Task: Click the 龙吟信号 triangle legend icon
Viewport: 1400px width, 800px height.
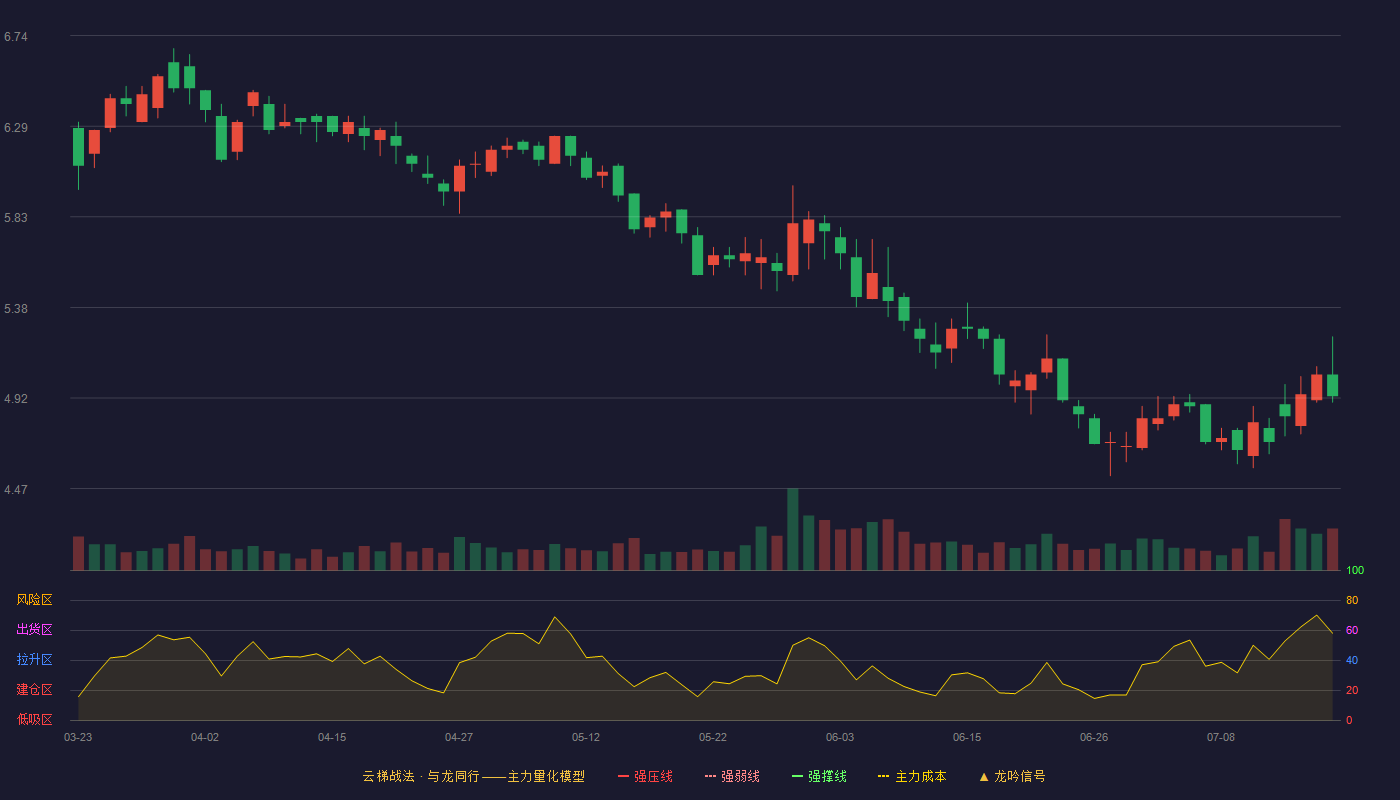Action: click(x=984, y=776)
